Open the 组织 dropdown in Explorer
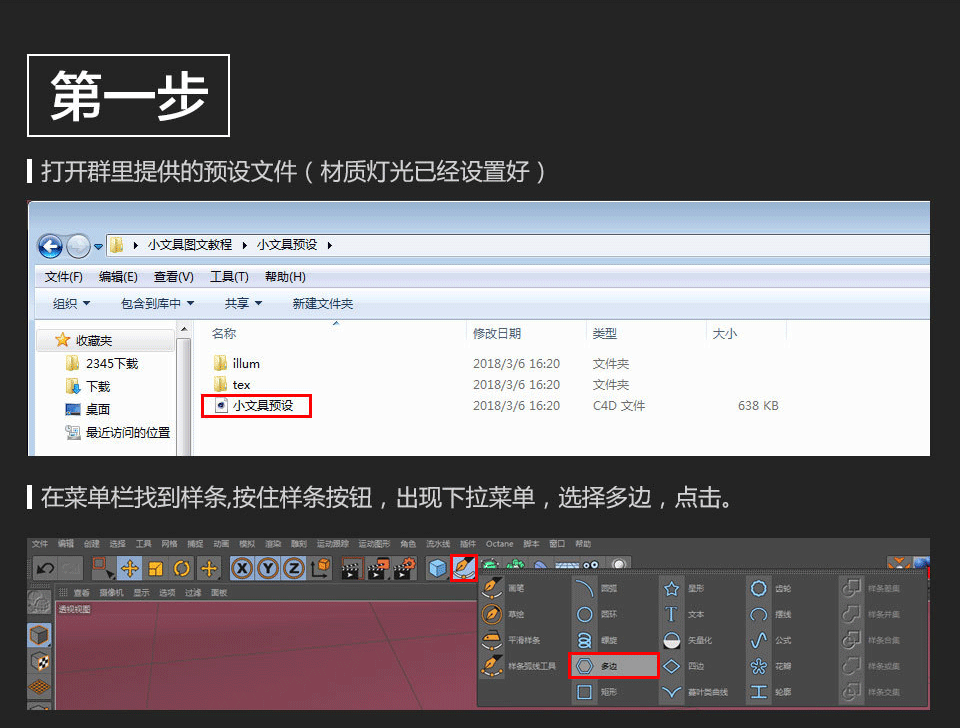This screenshot has height=728, width=960. [69, 303]
